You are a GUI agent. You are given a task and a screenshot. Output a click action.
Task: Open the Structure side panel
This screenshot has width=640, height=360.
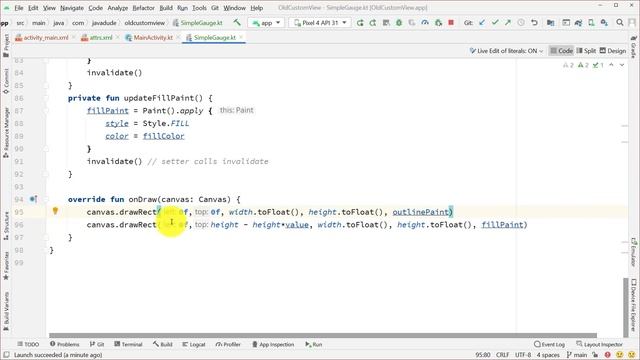pos(6,226)
